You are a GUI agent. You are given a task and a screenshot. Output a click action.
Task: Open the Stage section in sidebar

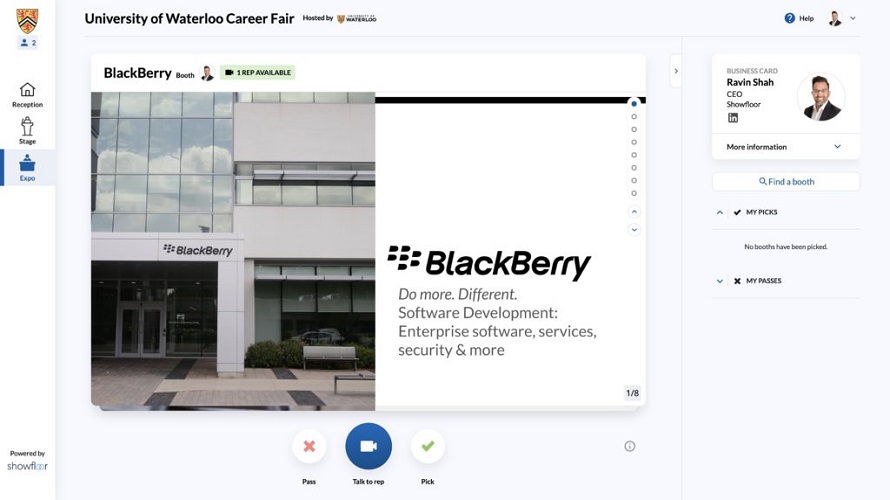[27, 131]
